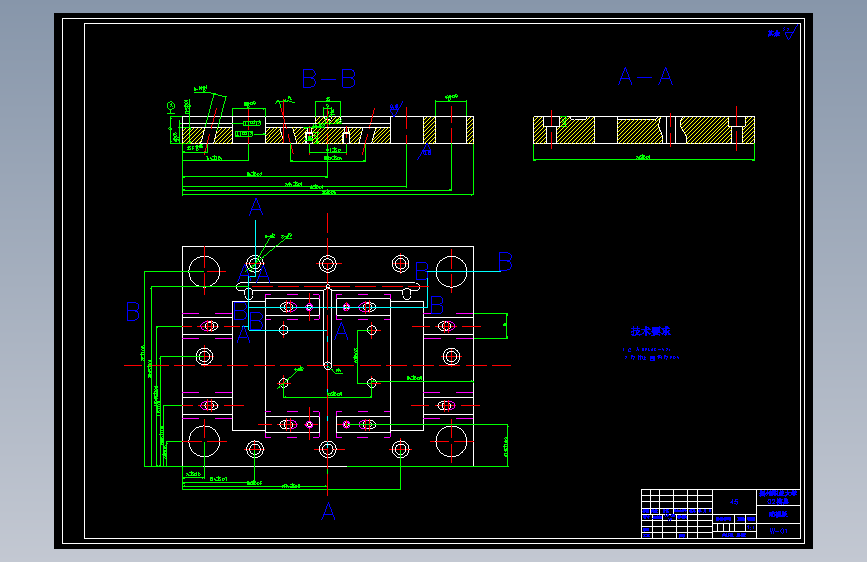Select the top center counterbored hole in plan view
867x562 pixels.
coord(327,264)
